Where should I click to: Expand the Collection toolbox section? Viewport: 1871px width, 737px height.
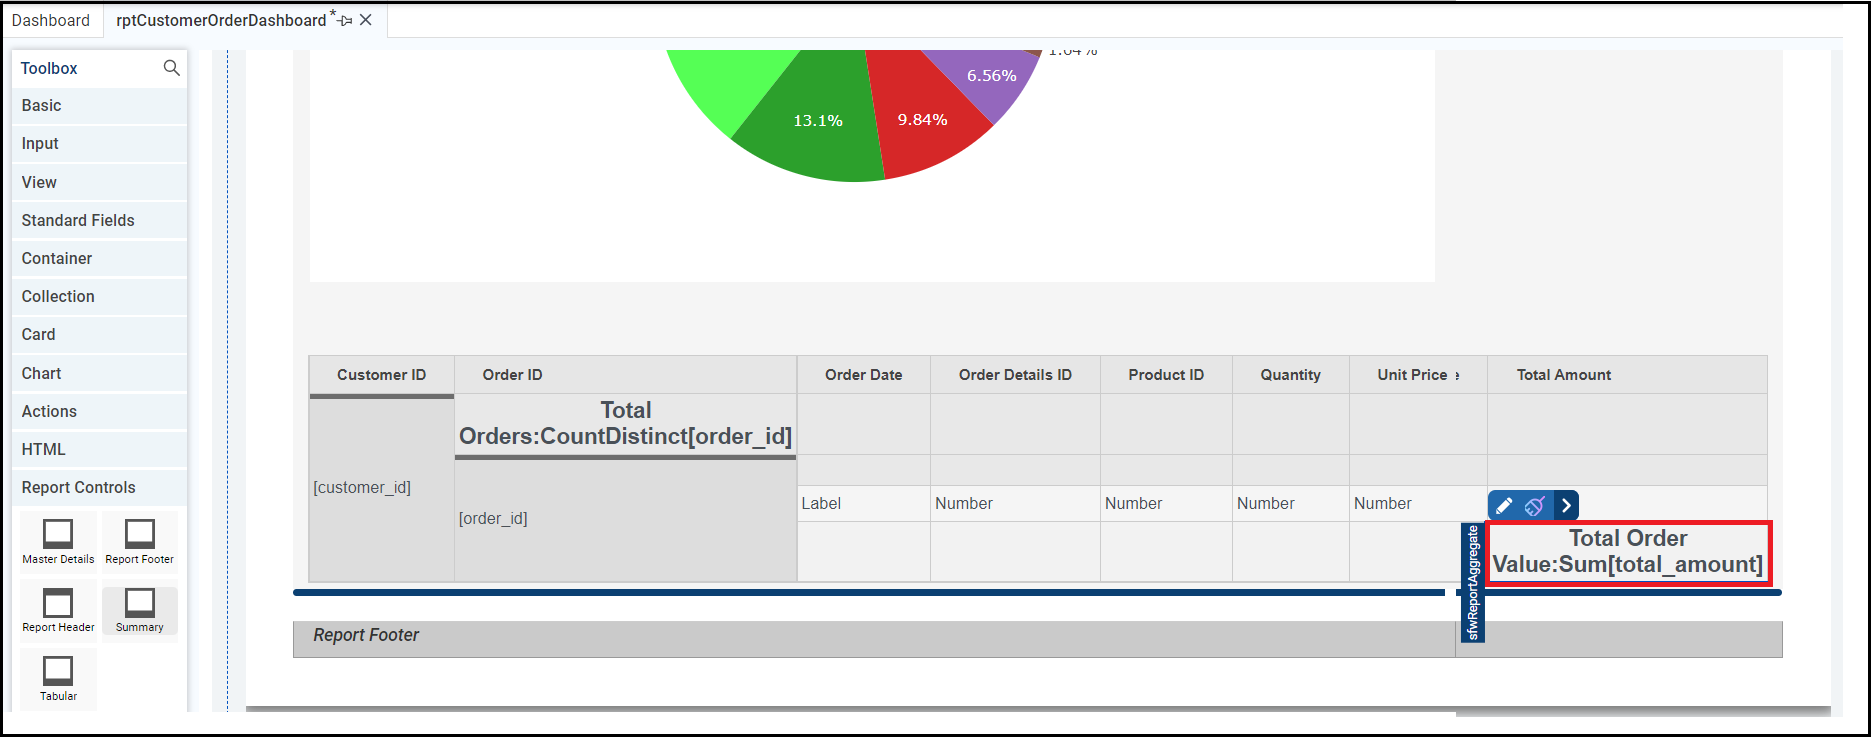coord(99,296)
